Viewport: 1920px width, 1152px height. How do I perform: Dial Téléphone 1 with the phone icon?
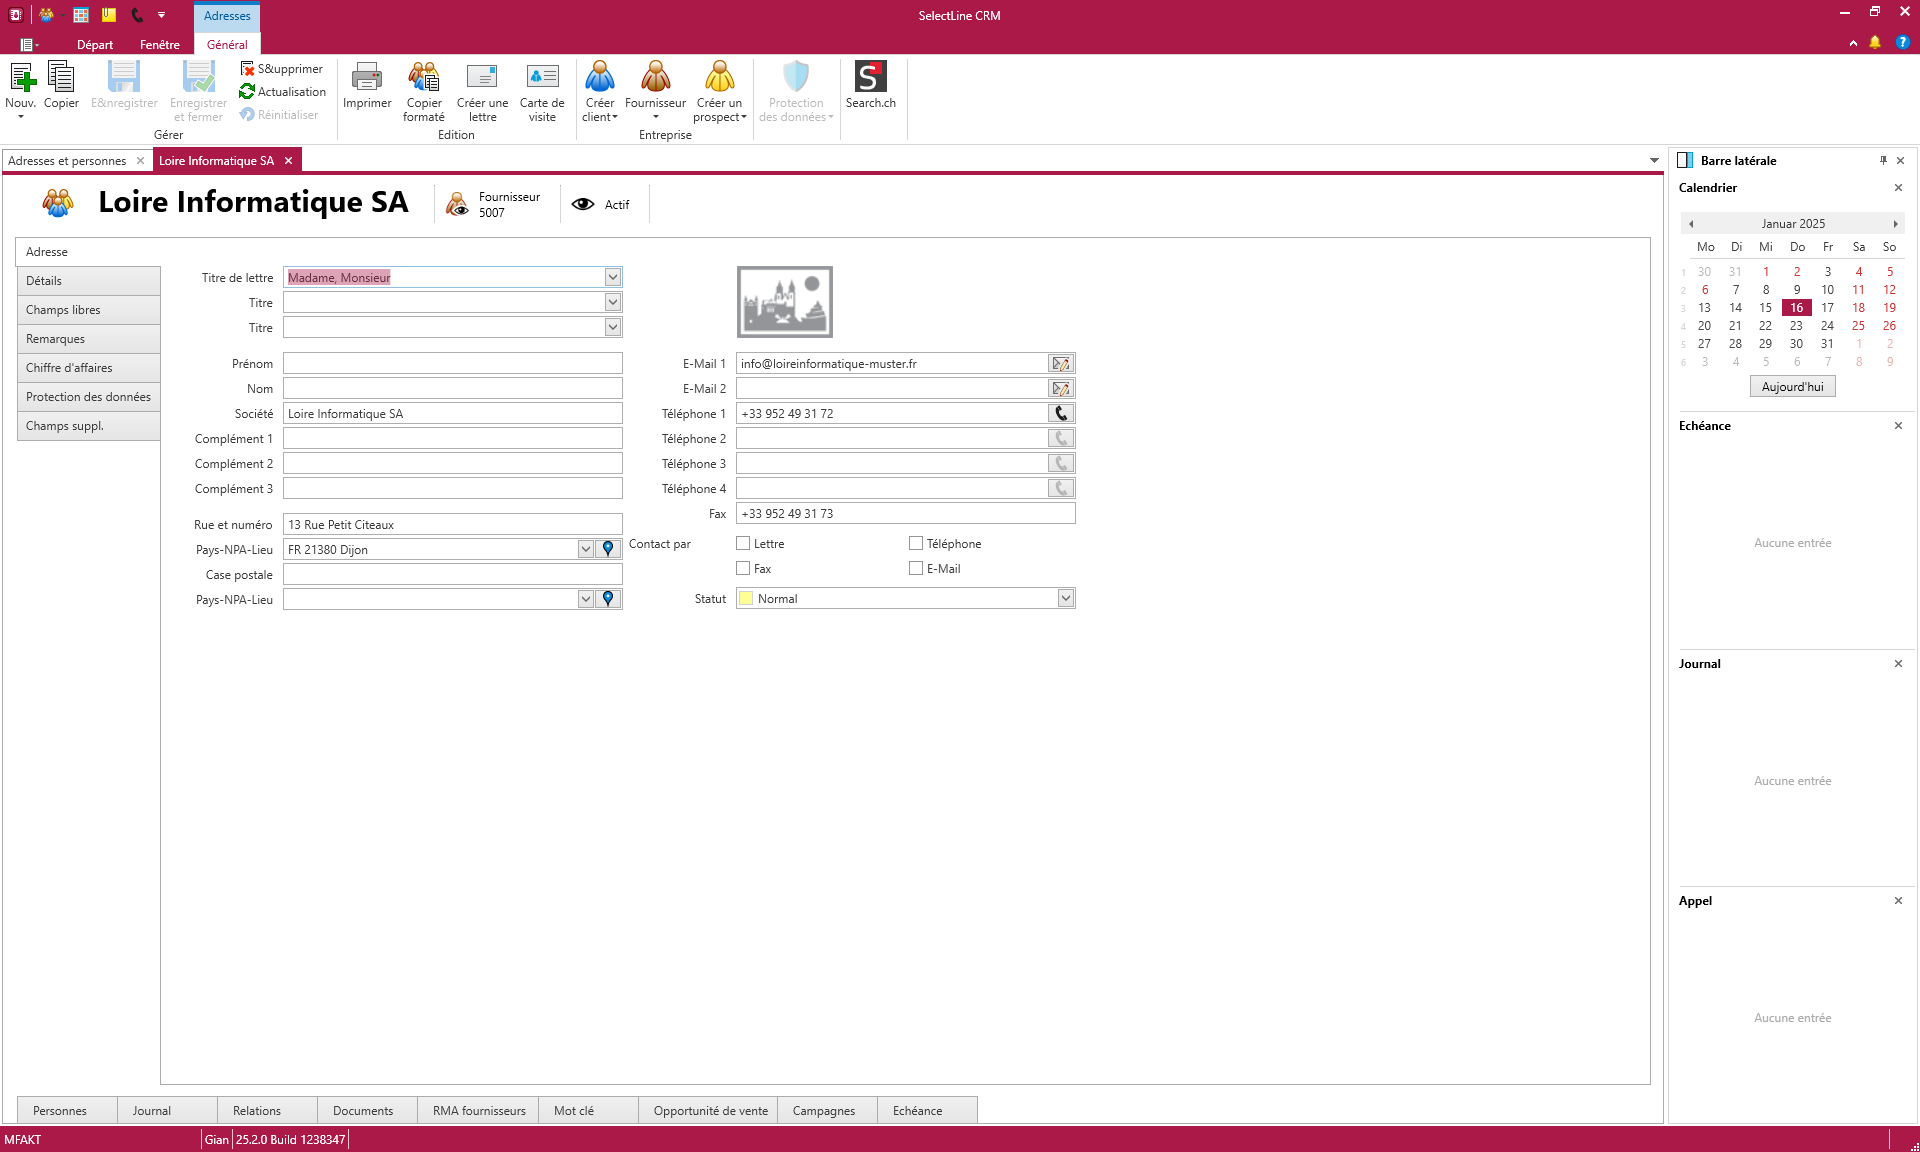[x=1060, y=413]
